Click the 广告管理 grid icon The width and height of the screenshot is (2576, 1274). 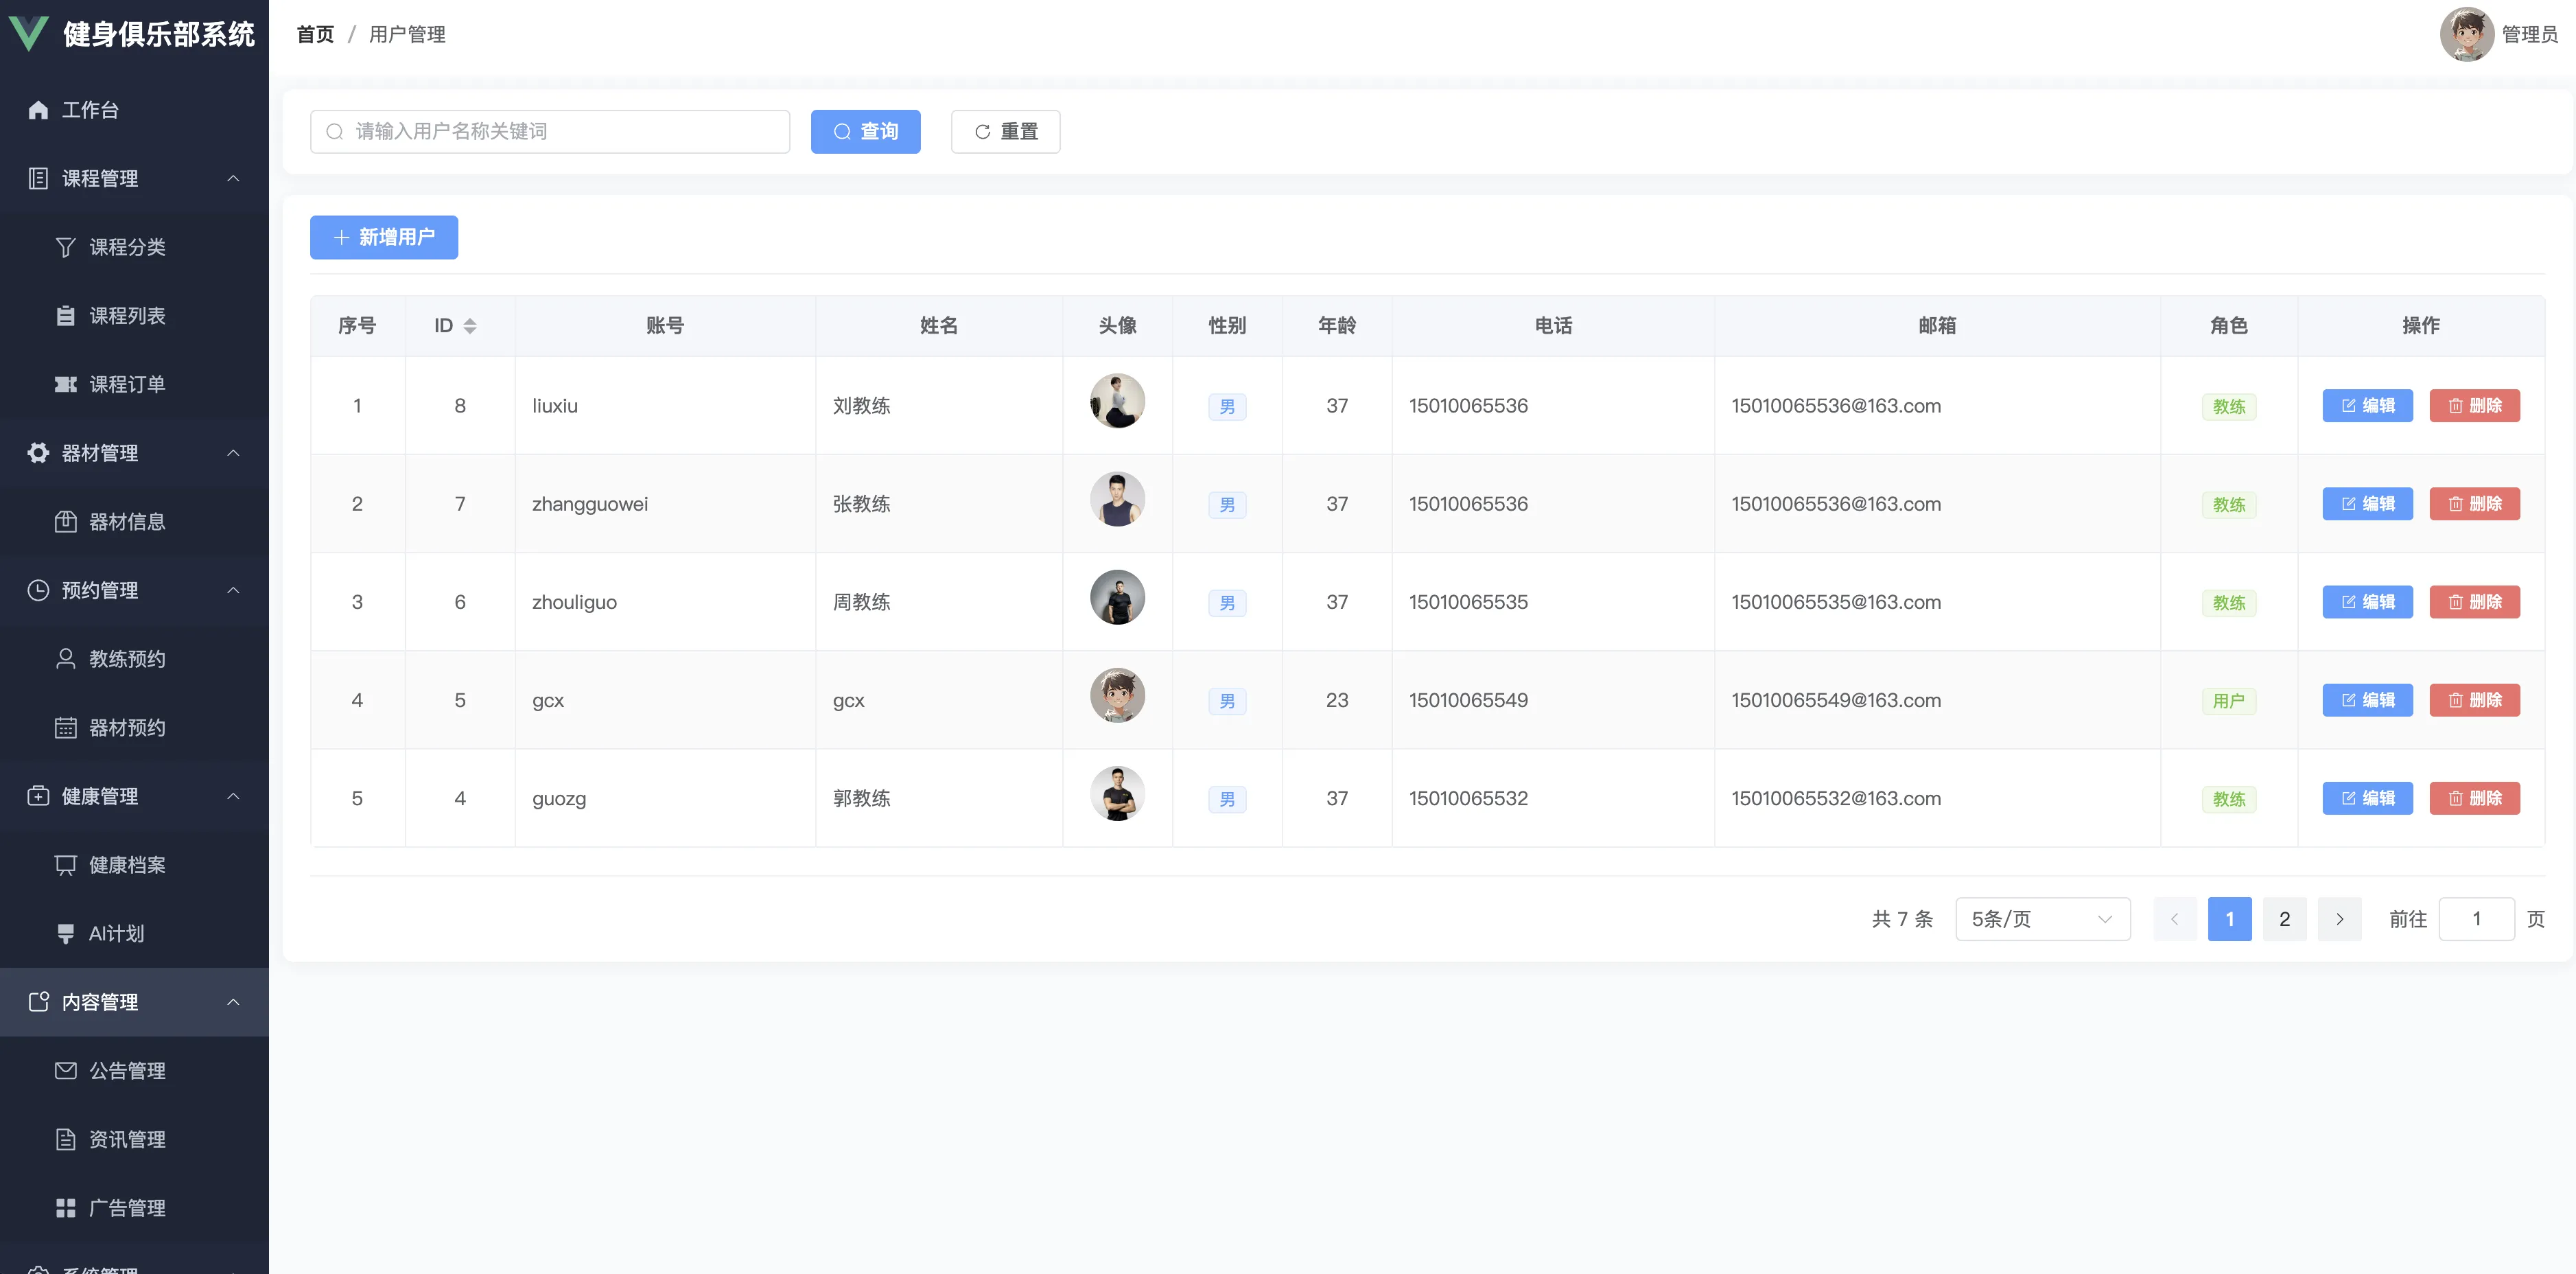click(65, 1208)
